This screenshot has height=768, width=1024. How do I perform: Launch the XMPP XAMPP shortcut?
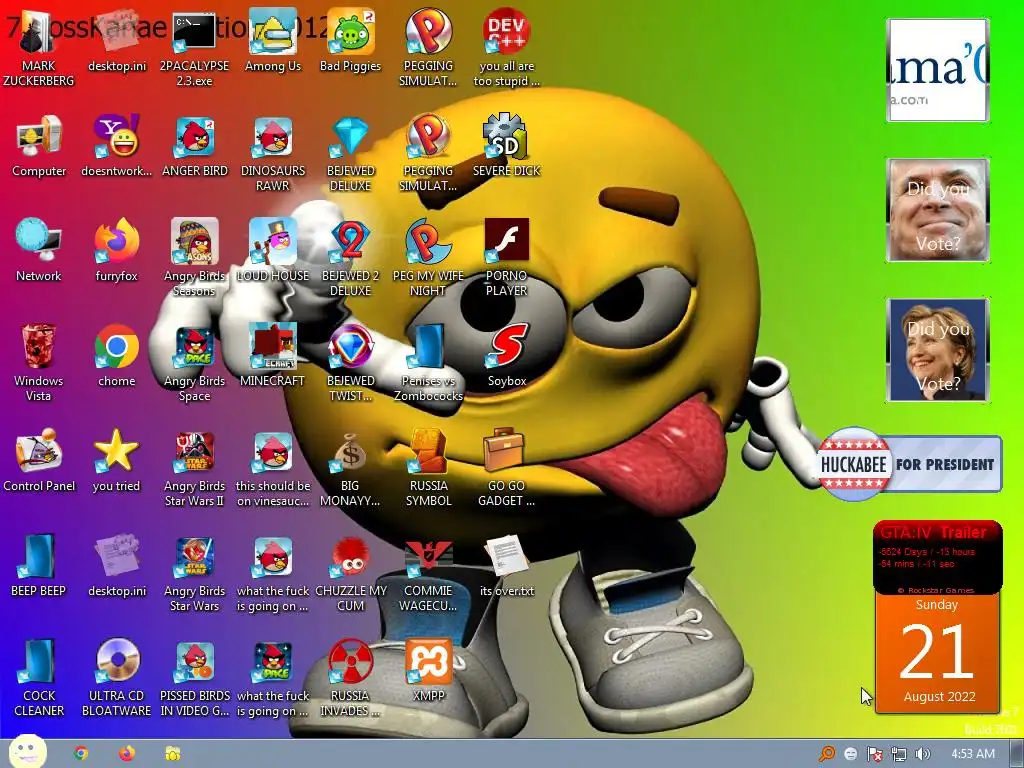coord(428,671)
